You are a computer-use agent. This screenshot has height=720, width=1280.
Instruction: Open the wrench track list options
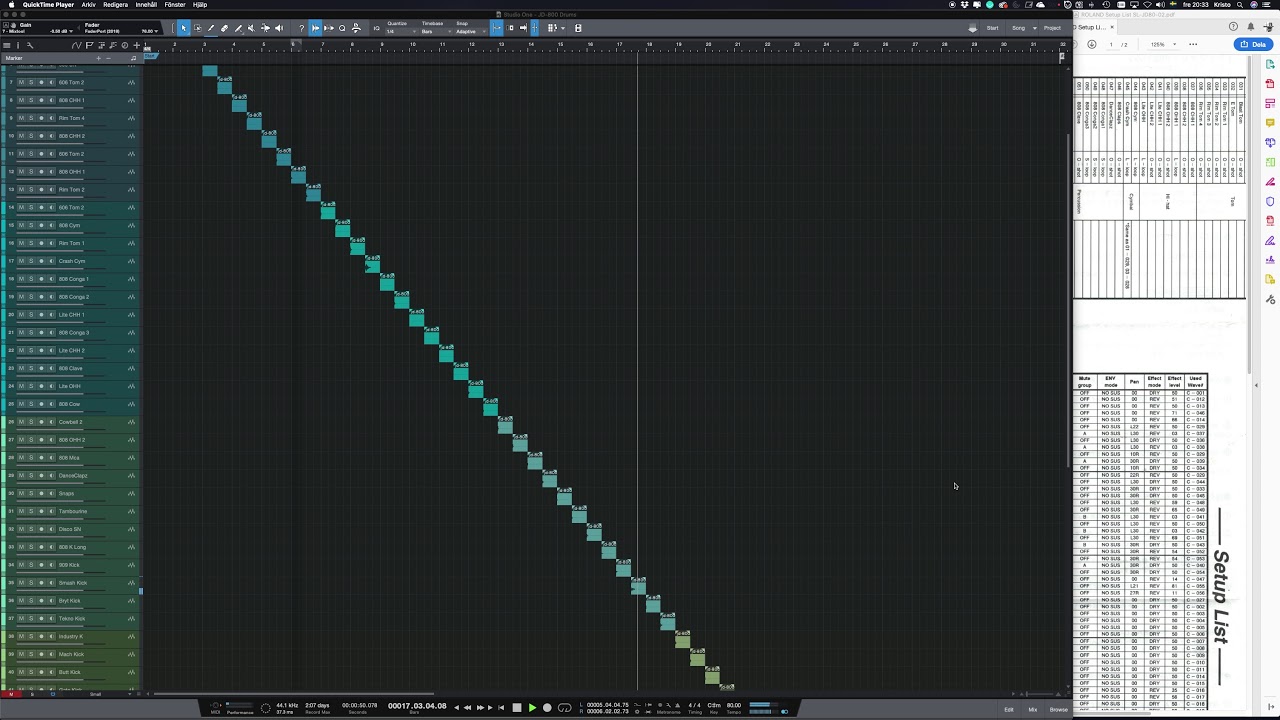[30, 45]
